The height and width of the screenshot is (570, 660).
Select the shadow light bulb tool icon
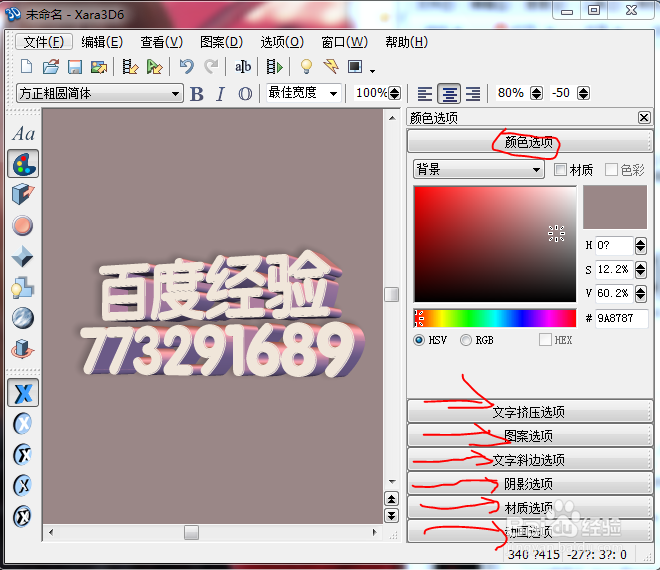point(23,288)
